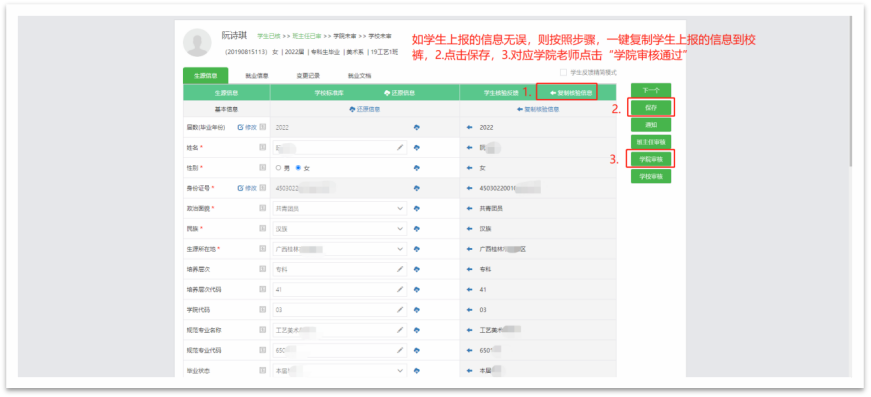This screenshot has height=397, width=871.
Task: Select the 女 radio button
Action: click(298, 168)
